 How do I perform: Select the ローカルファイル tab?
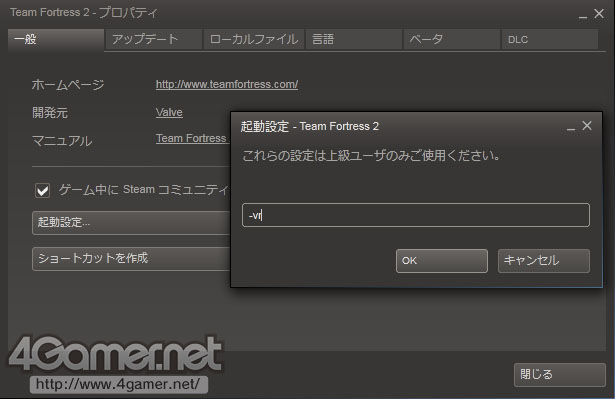254,39
